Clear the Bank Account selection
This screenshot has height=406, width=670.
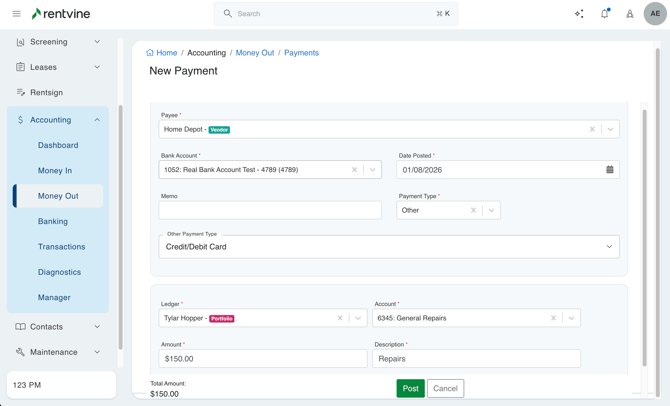(354, 170)
